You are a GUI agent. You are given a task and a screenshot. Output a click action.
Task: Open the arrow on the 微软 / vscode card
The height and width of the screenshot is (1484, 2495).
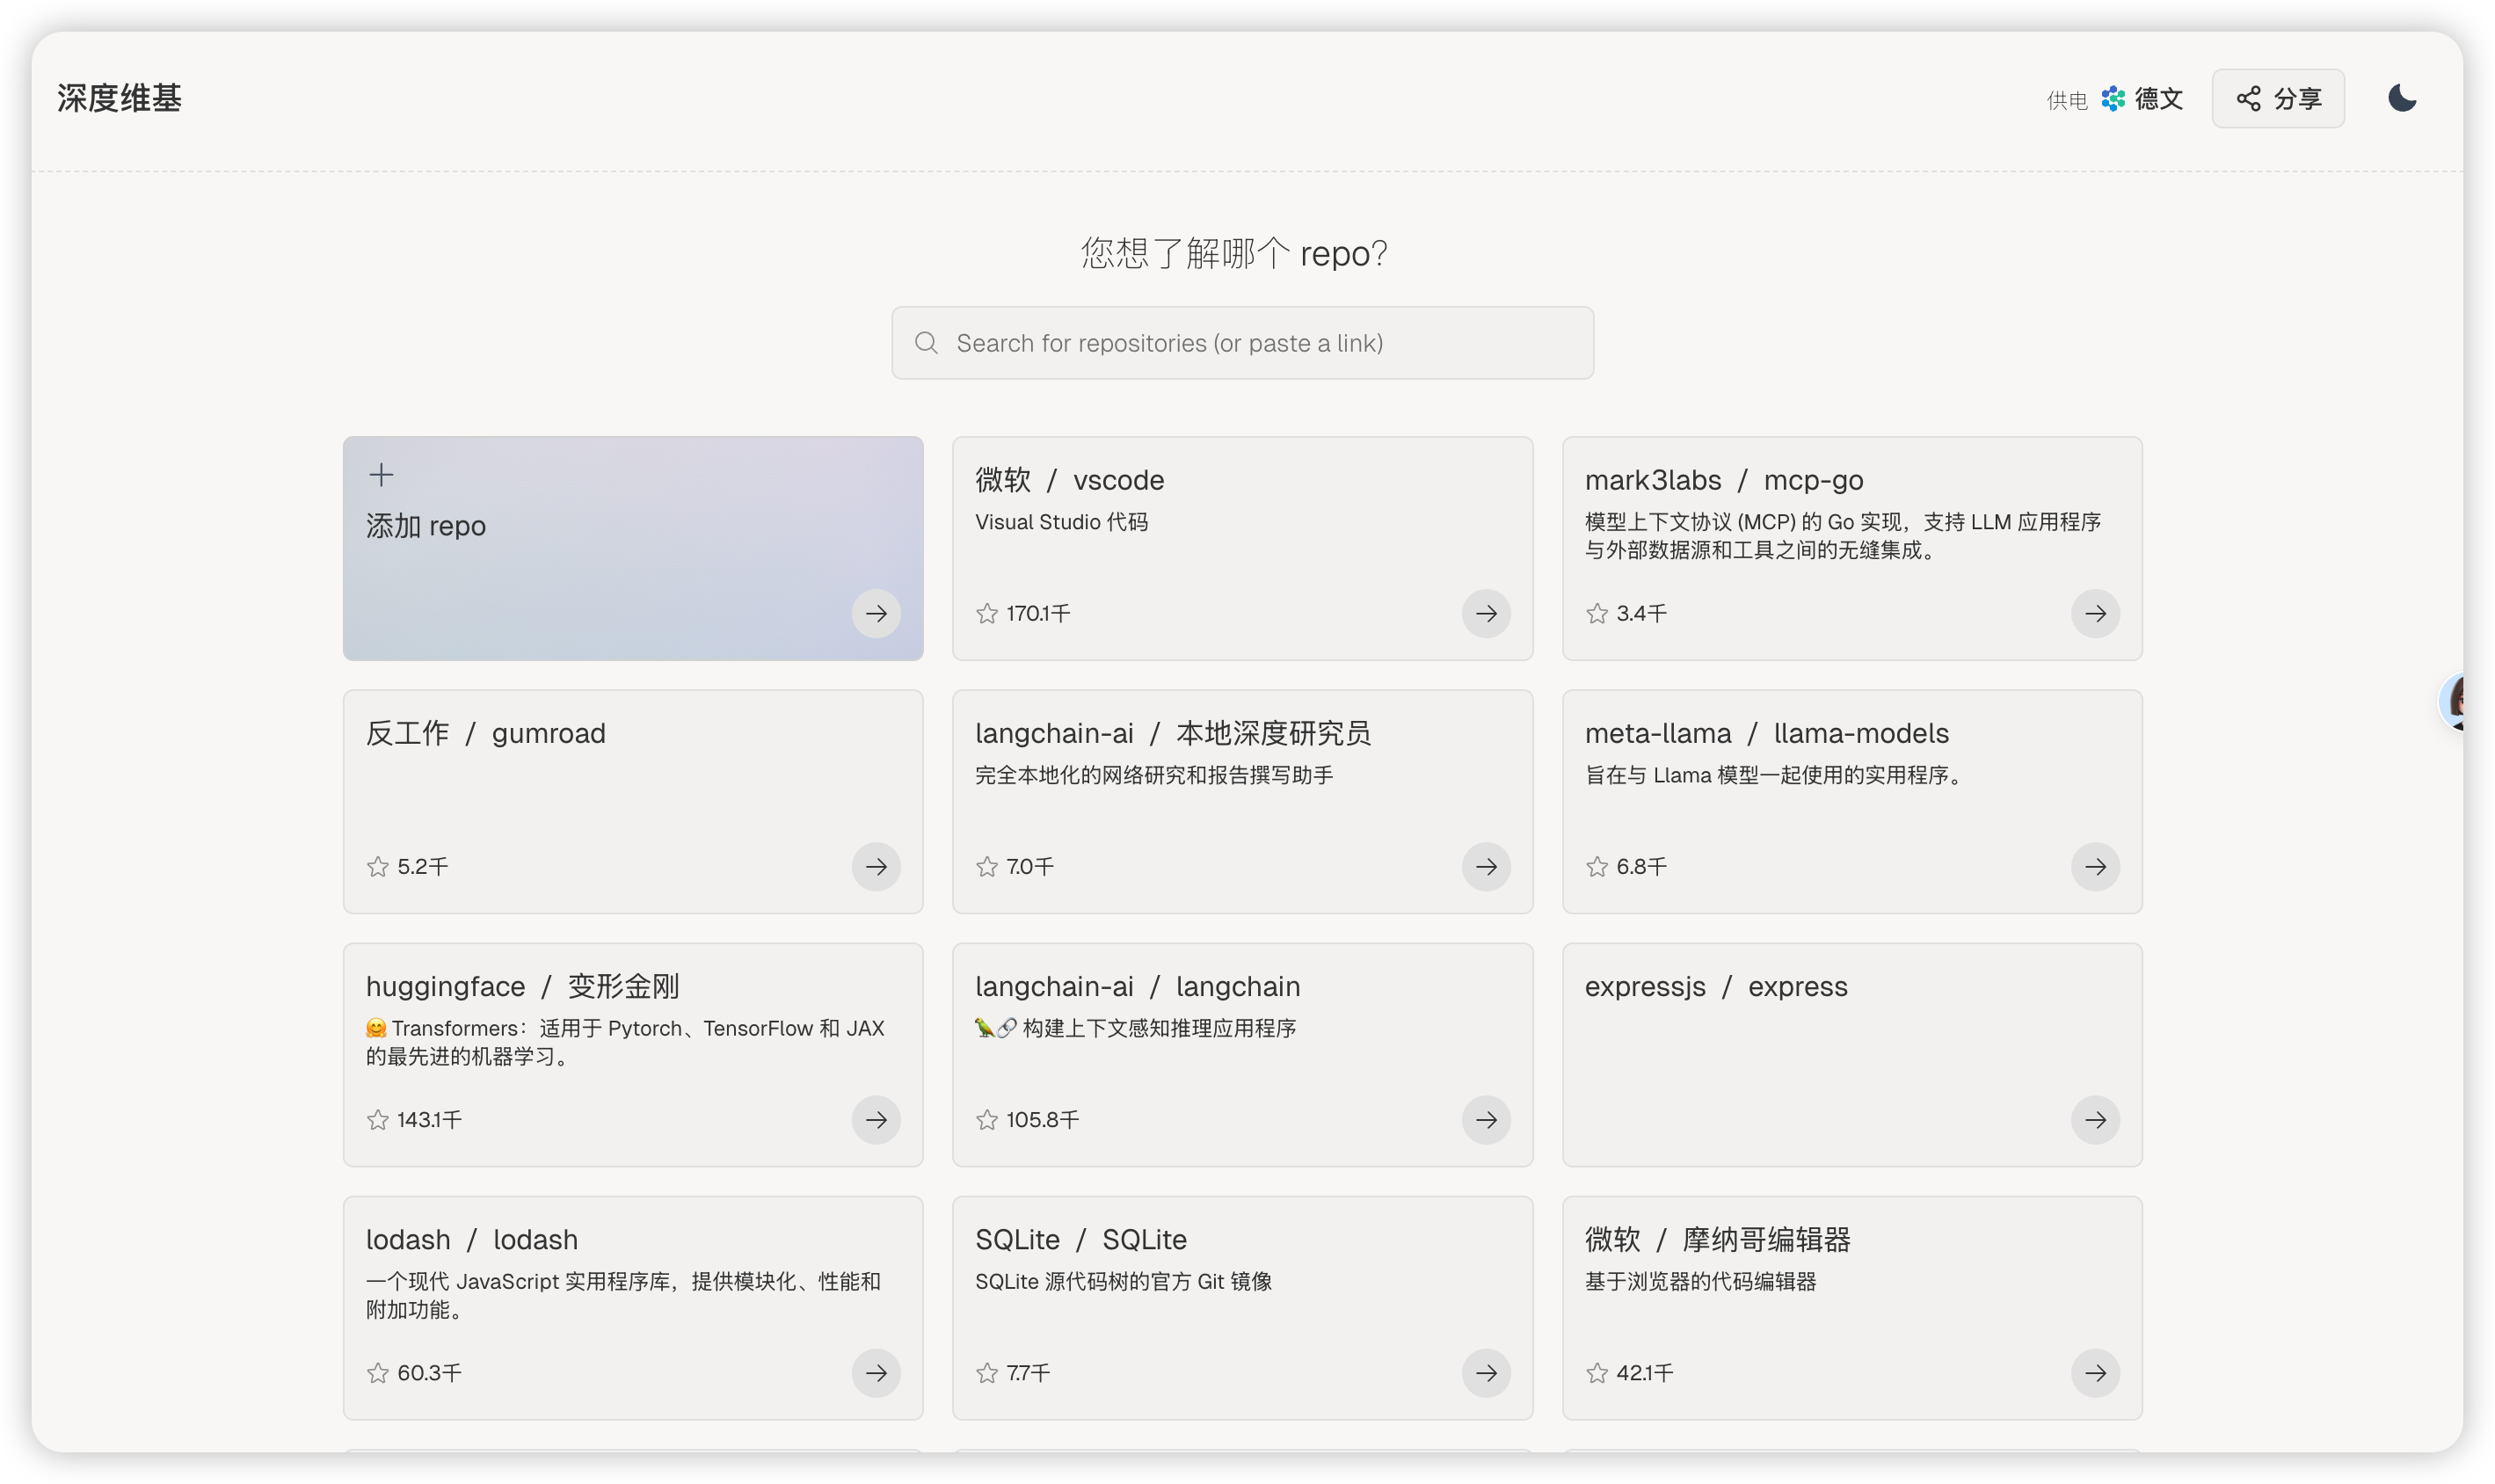pos(1486,613)
